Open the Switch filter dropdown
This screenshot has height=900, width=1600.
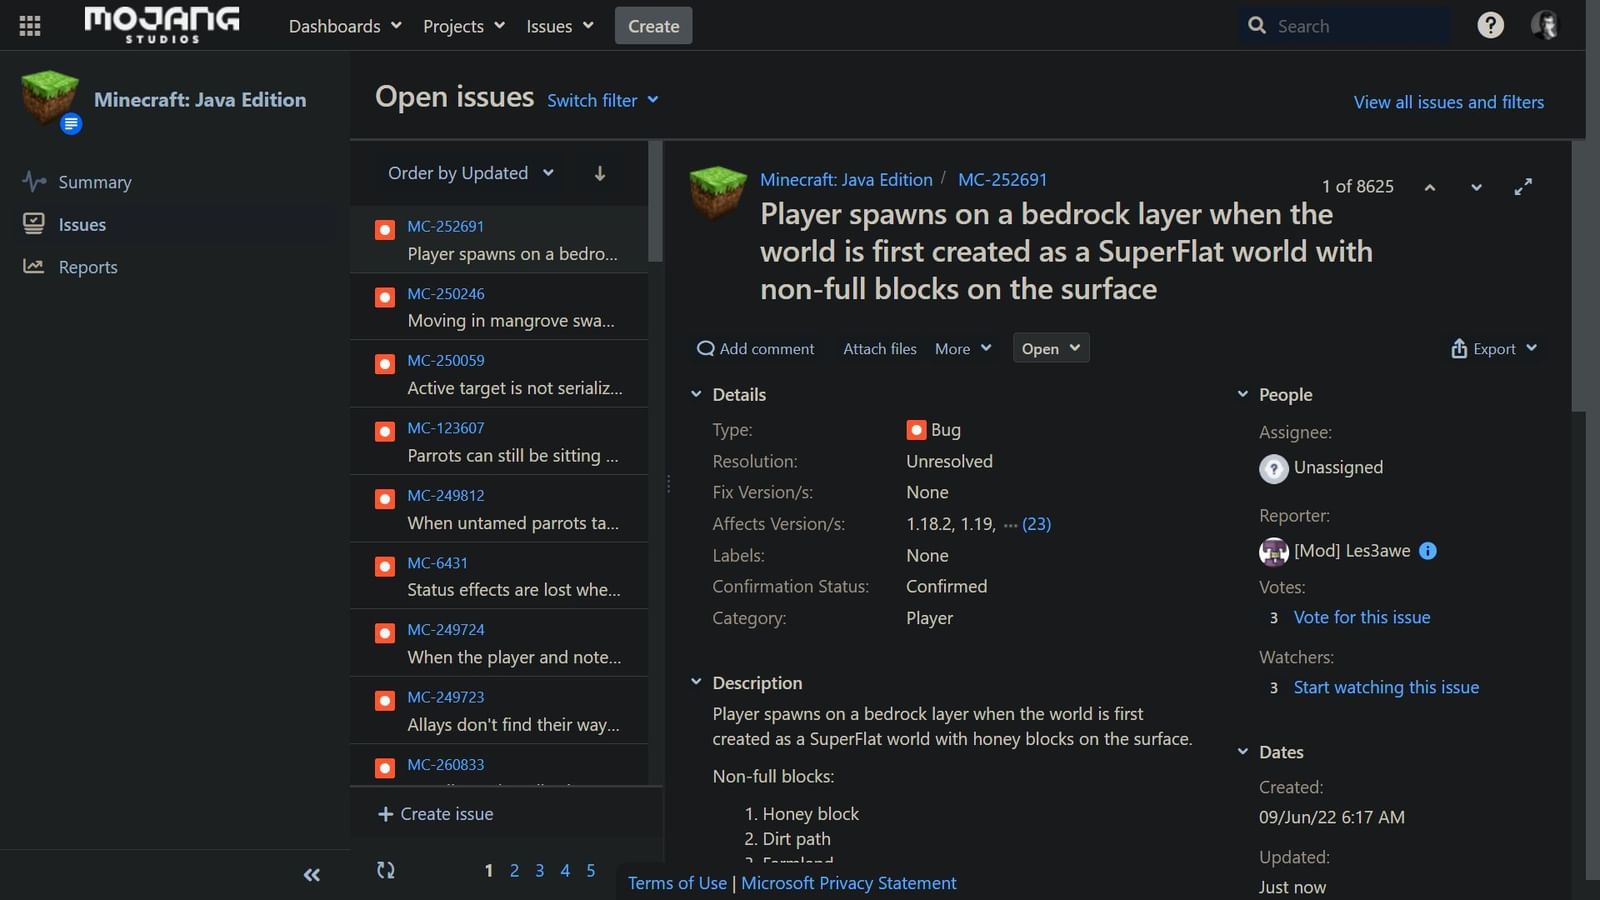pyautogui.click(x=602, y=100)
